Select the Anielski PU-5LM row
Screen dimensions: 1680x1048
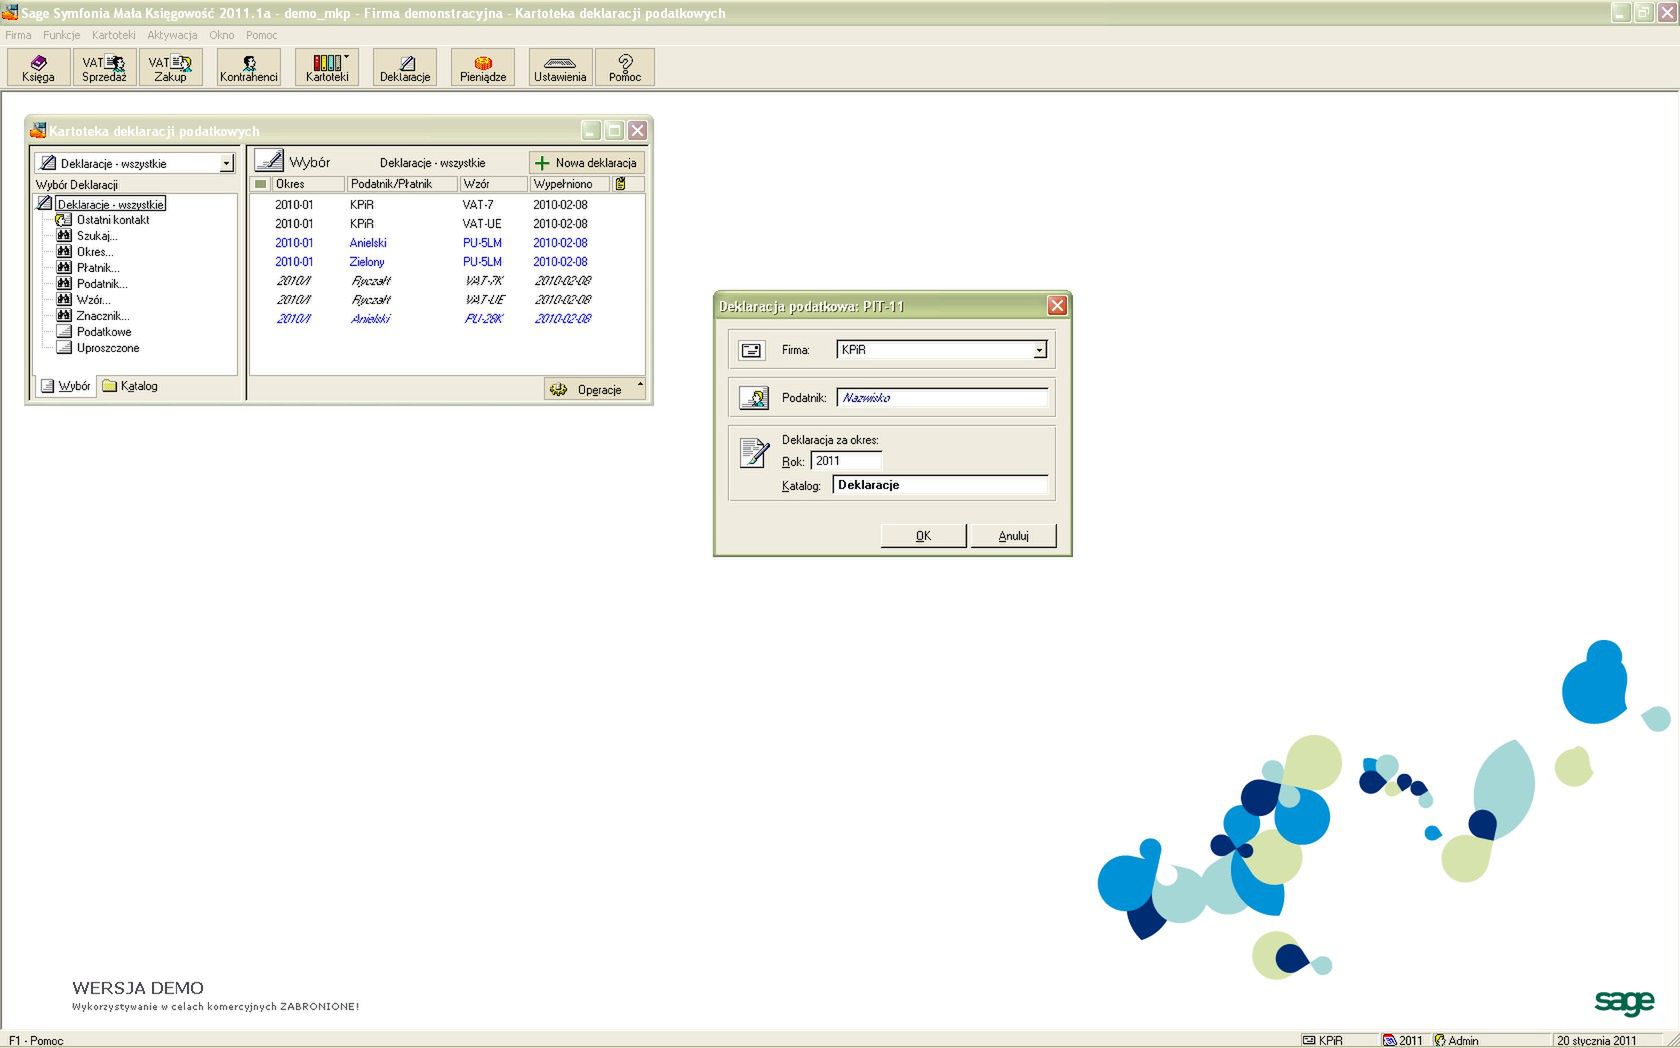tap(446, 243)
